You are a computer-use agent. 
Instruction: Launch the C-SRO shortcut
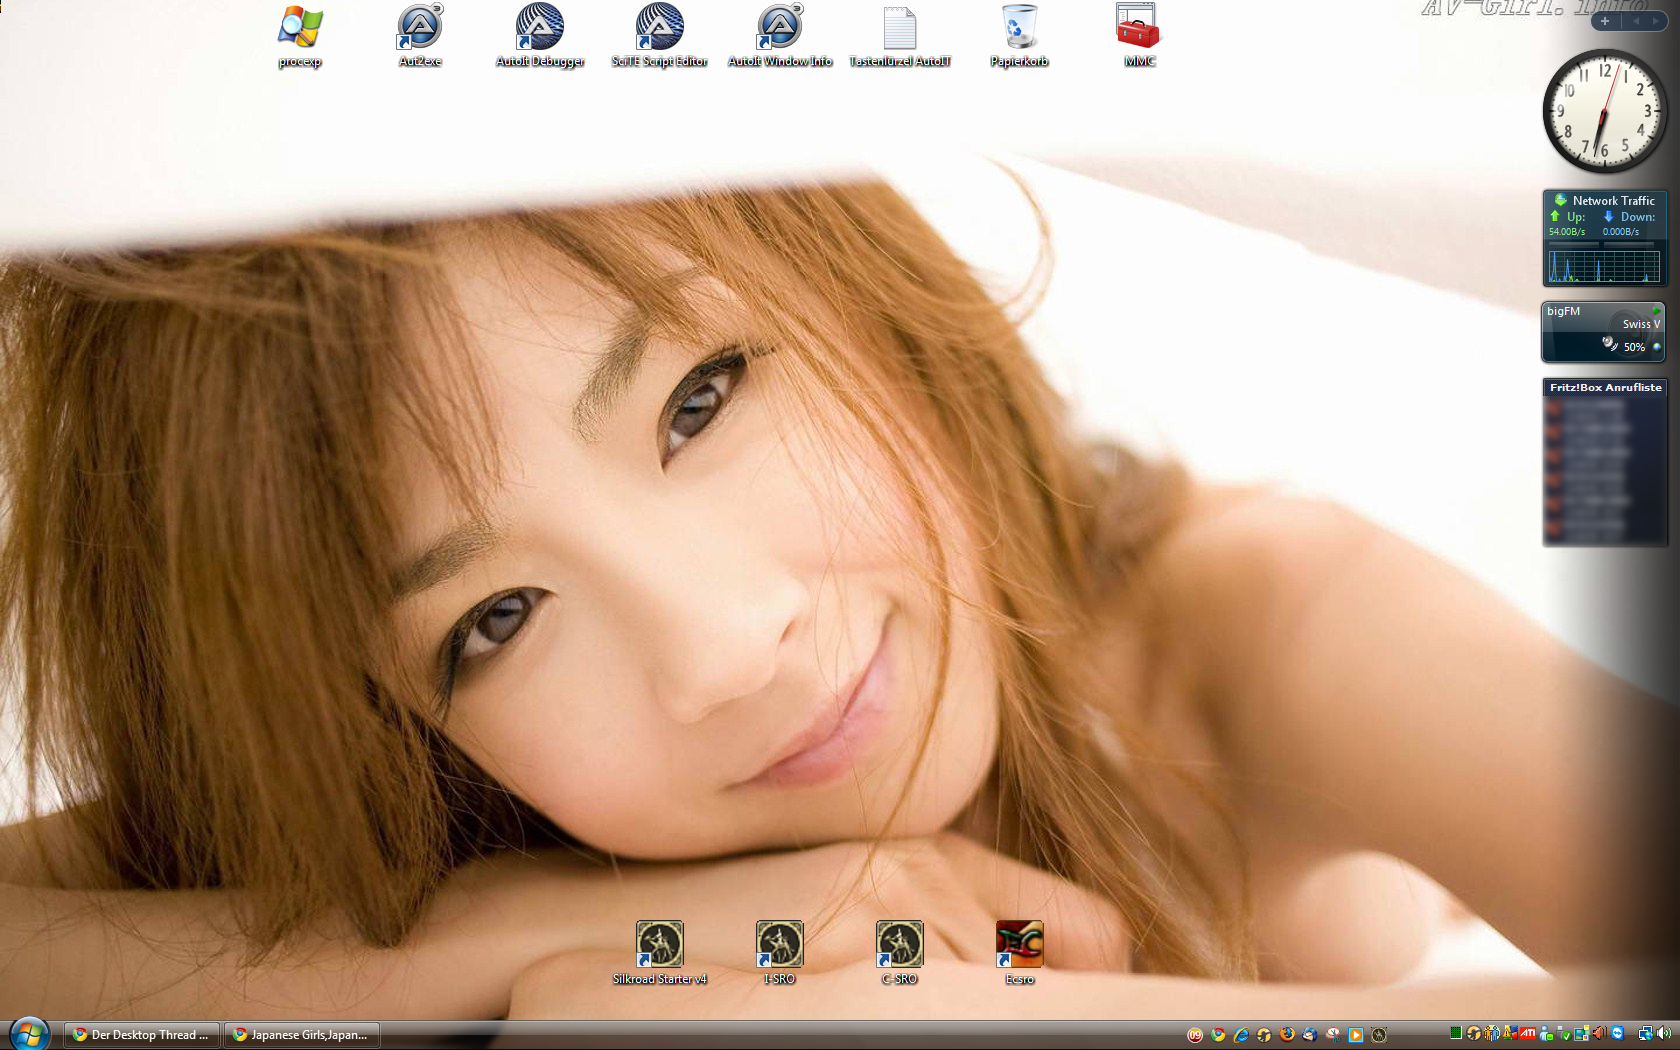(900, 945)
